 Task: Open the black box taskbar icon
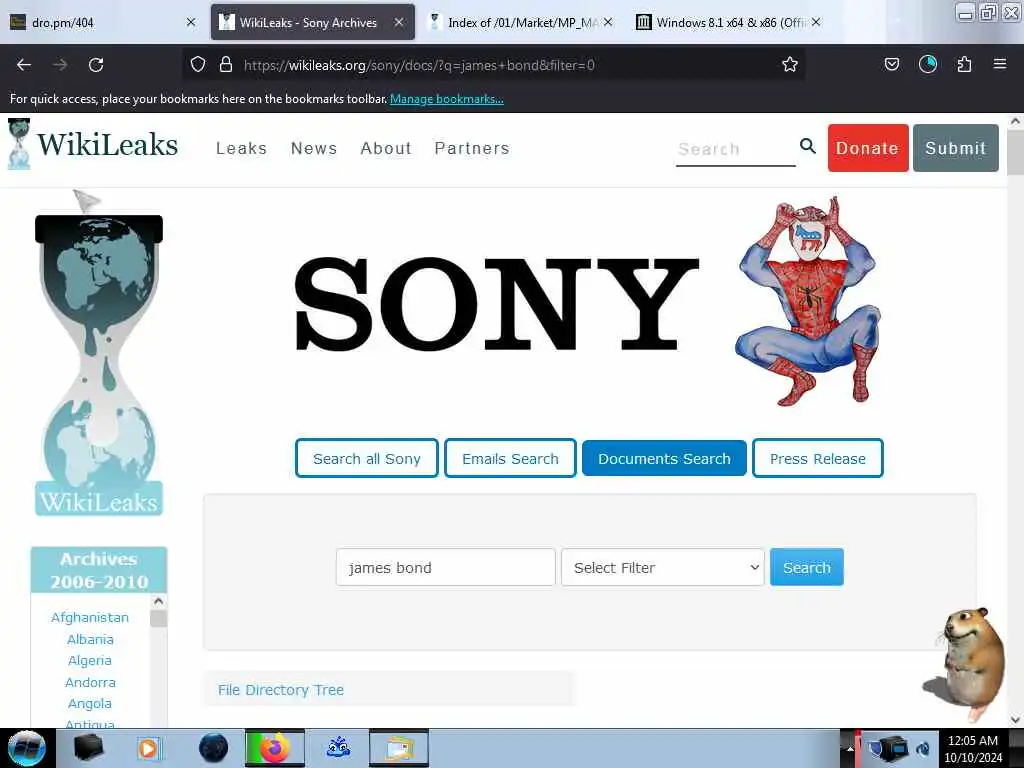pos(88,748)
